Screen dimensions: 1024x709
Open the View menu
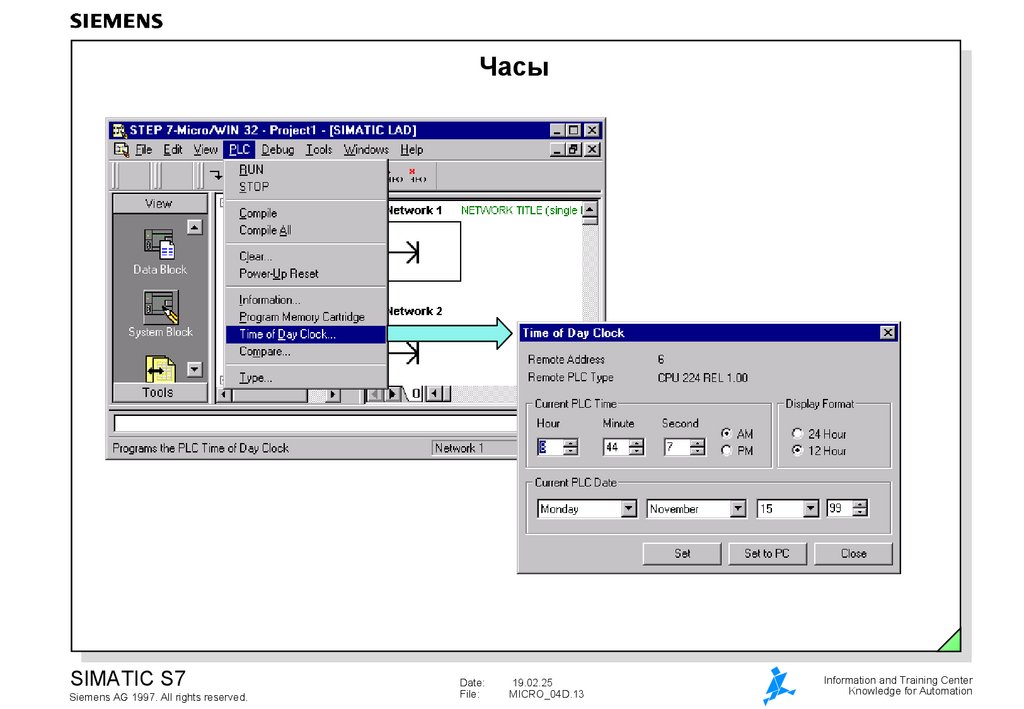pyautogui.click(x=205, y=150)
